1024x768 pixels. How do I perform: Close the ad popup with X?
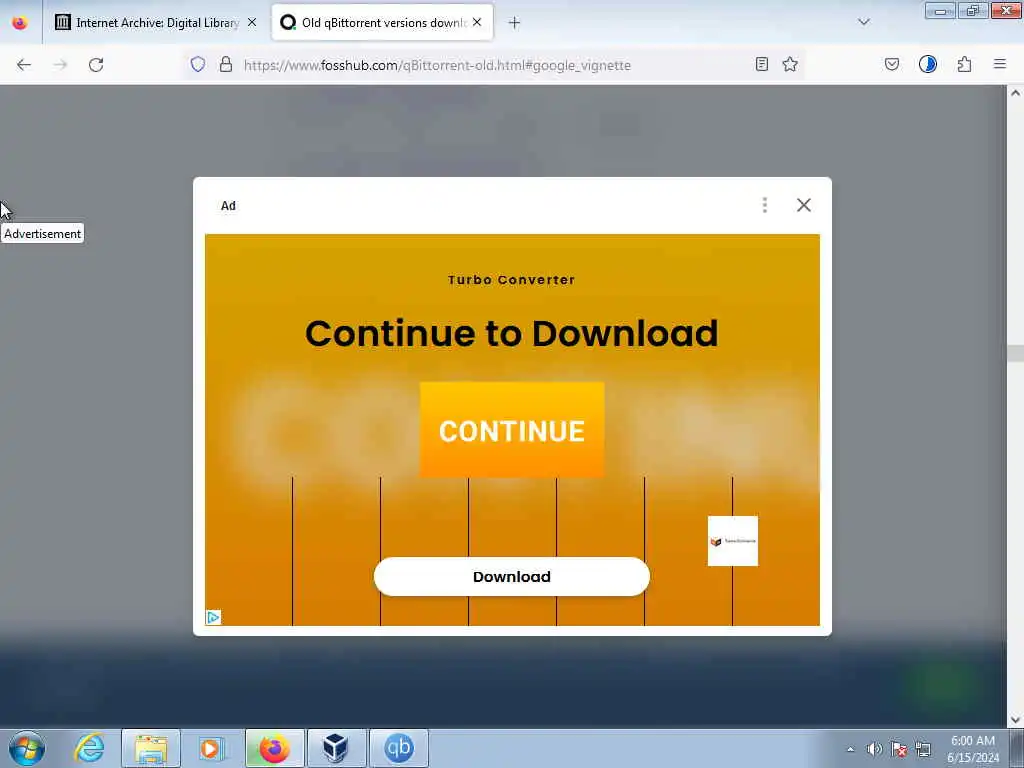click(804, 205)
